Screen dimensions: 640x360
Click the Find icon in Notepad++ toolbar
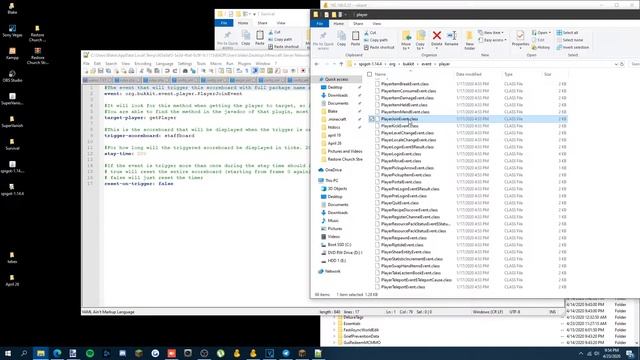coord(185,71)
